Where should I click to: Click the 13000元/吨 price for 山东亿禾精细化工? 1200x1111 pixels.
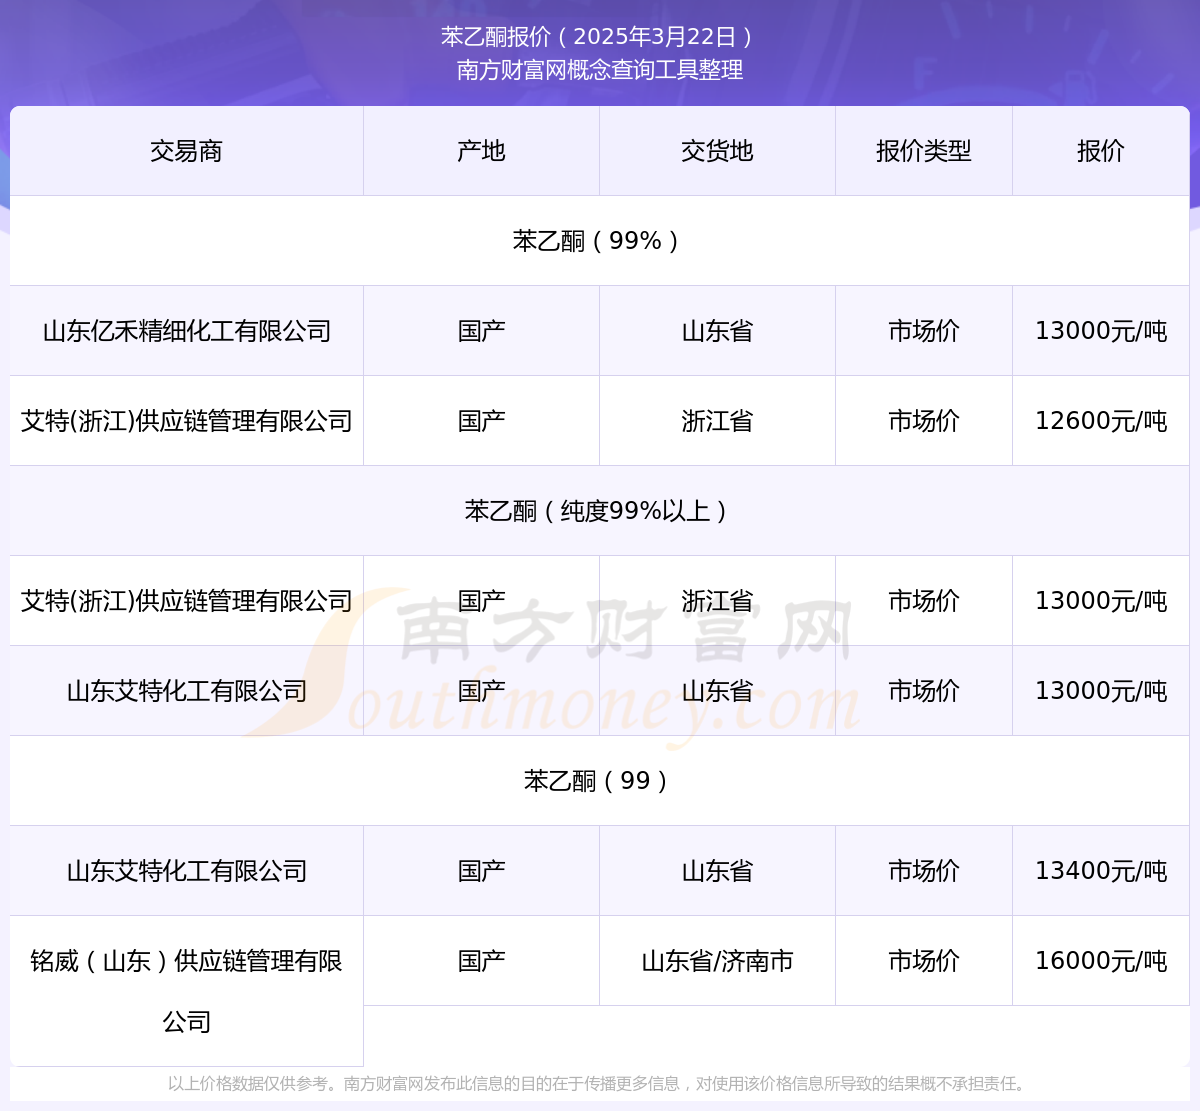(x=1101, y=331)
